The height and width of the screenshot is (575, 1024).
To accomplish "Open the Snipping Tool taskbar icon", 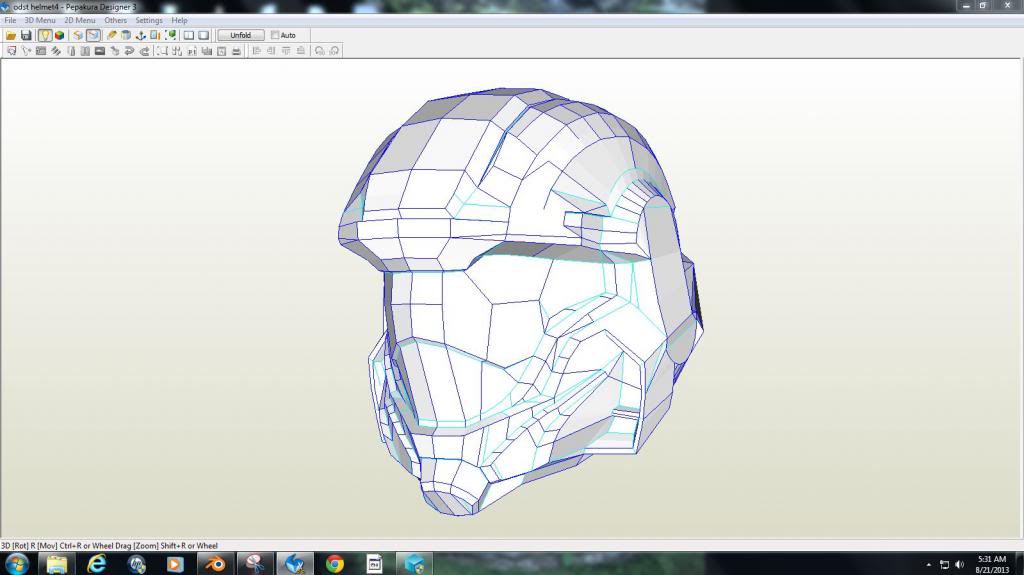I will 255,564.
